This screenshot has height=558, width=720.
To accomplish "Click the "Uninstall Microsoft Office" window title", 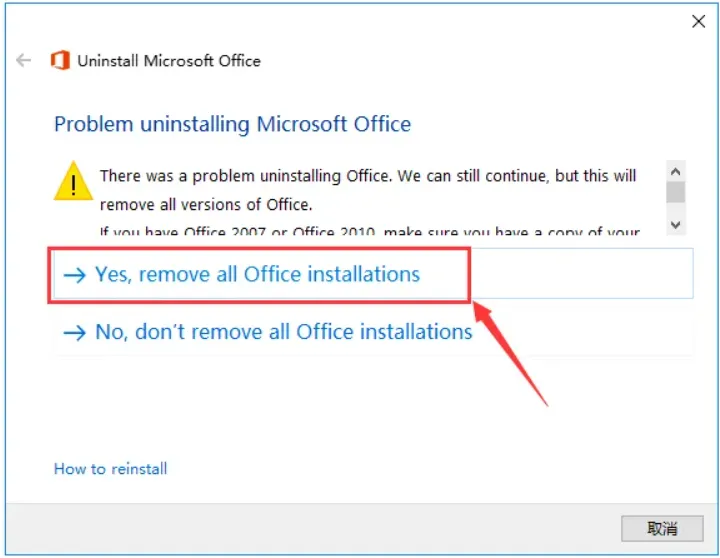I will 169,61.
